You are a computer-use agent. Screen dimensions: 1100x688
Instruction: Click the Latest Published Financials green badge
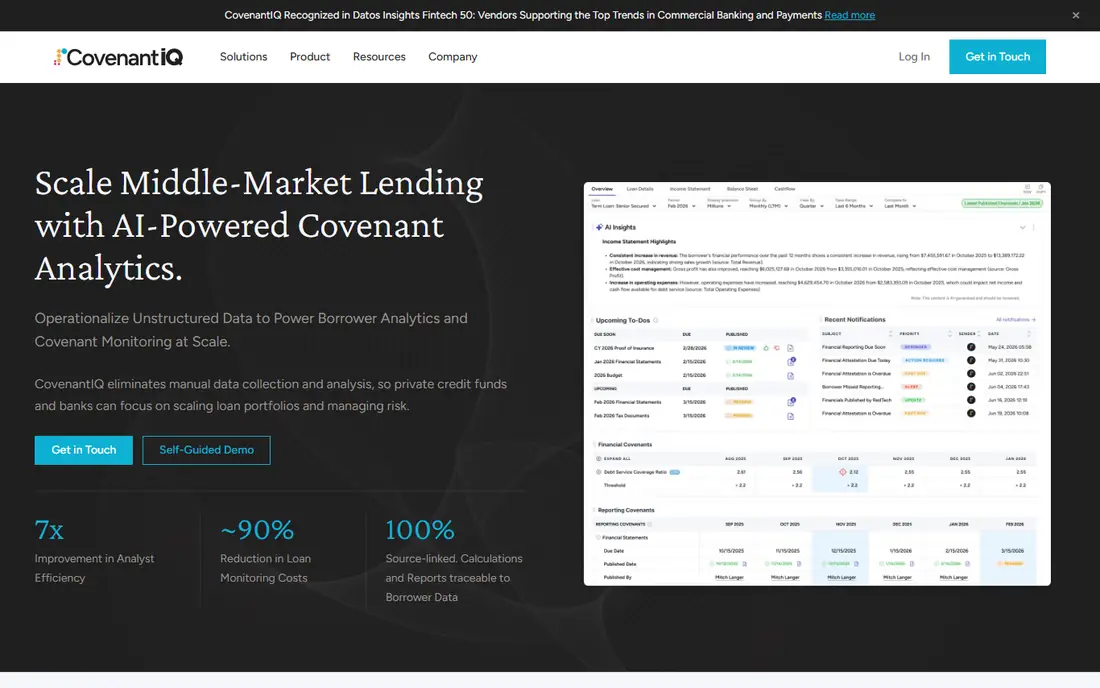click(x=1002, y=203)
